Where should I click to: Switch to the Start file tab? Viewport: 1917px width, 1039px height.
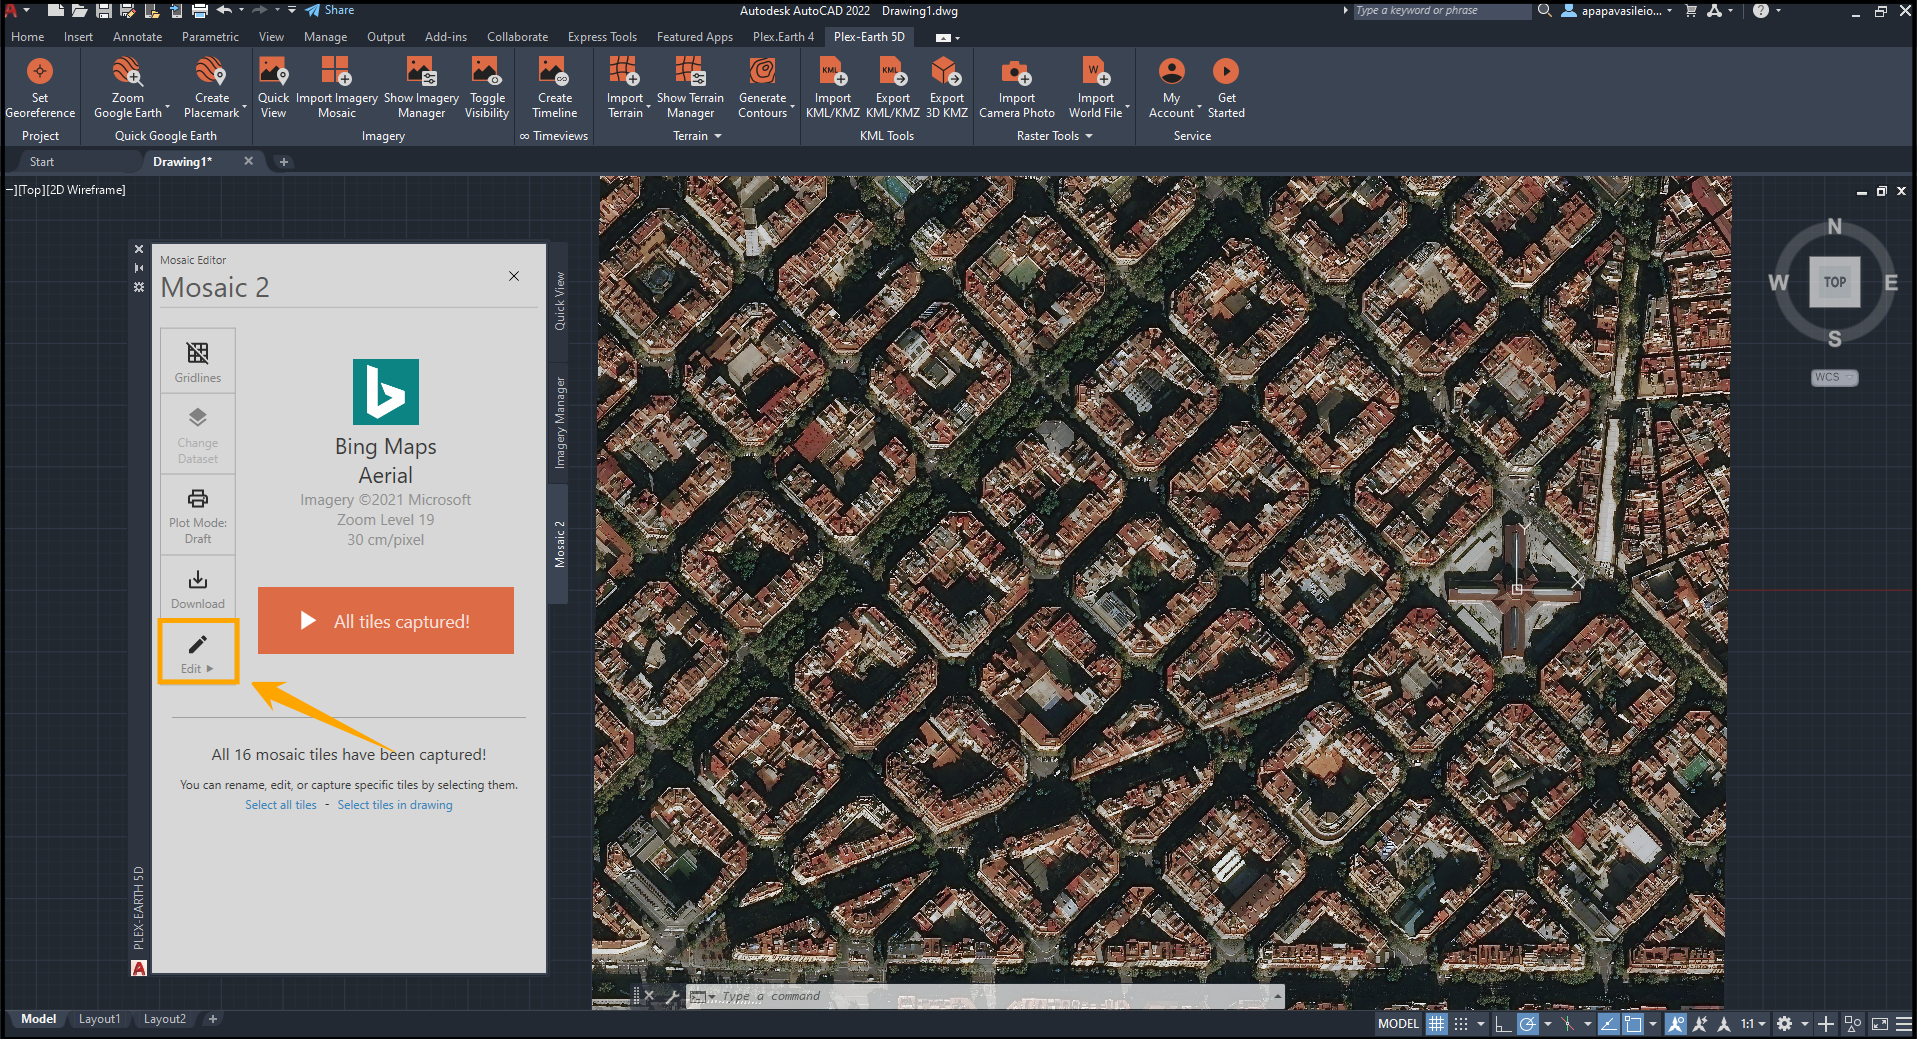(x=42, y=162)
